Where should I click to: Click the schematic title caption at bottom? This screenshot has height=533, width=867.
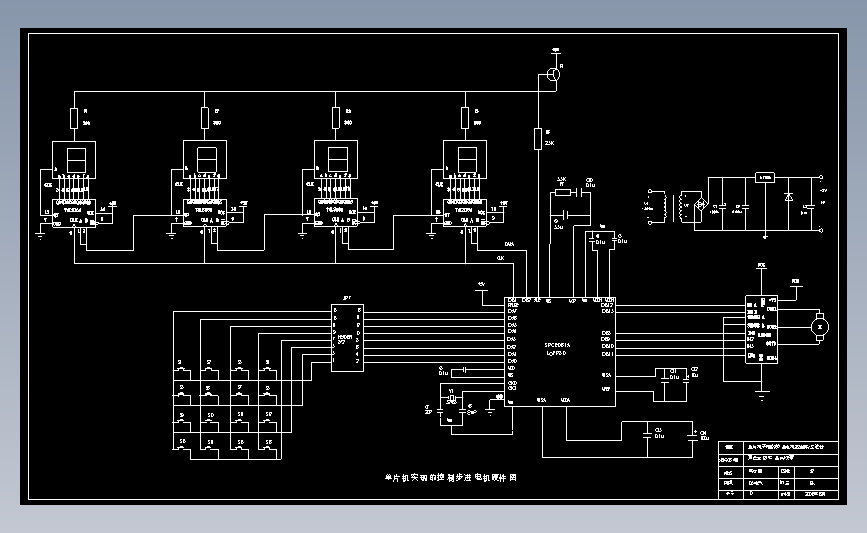tap(451, 477)
